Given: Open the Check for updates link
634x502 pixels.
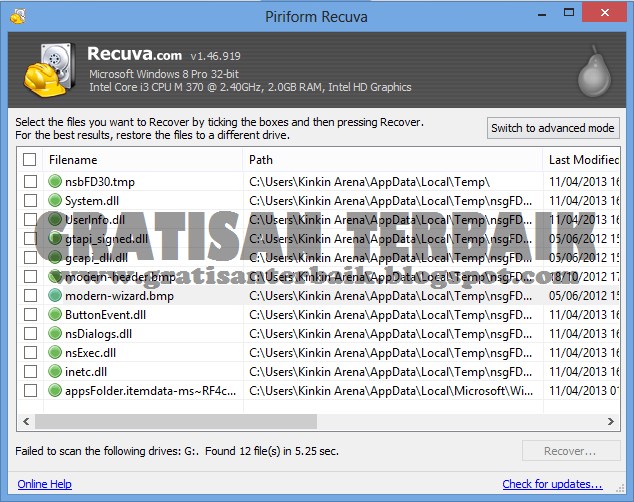Looking at the screenshot, I should tap(552, 484).
